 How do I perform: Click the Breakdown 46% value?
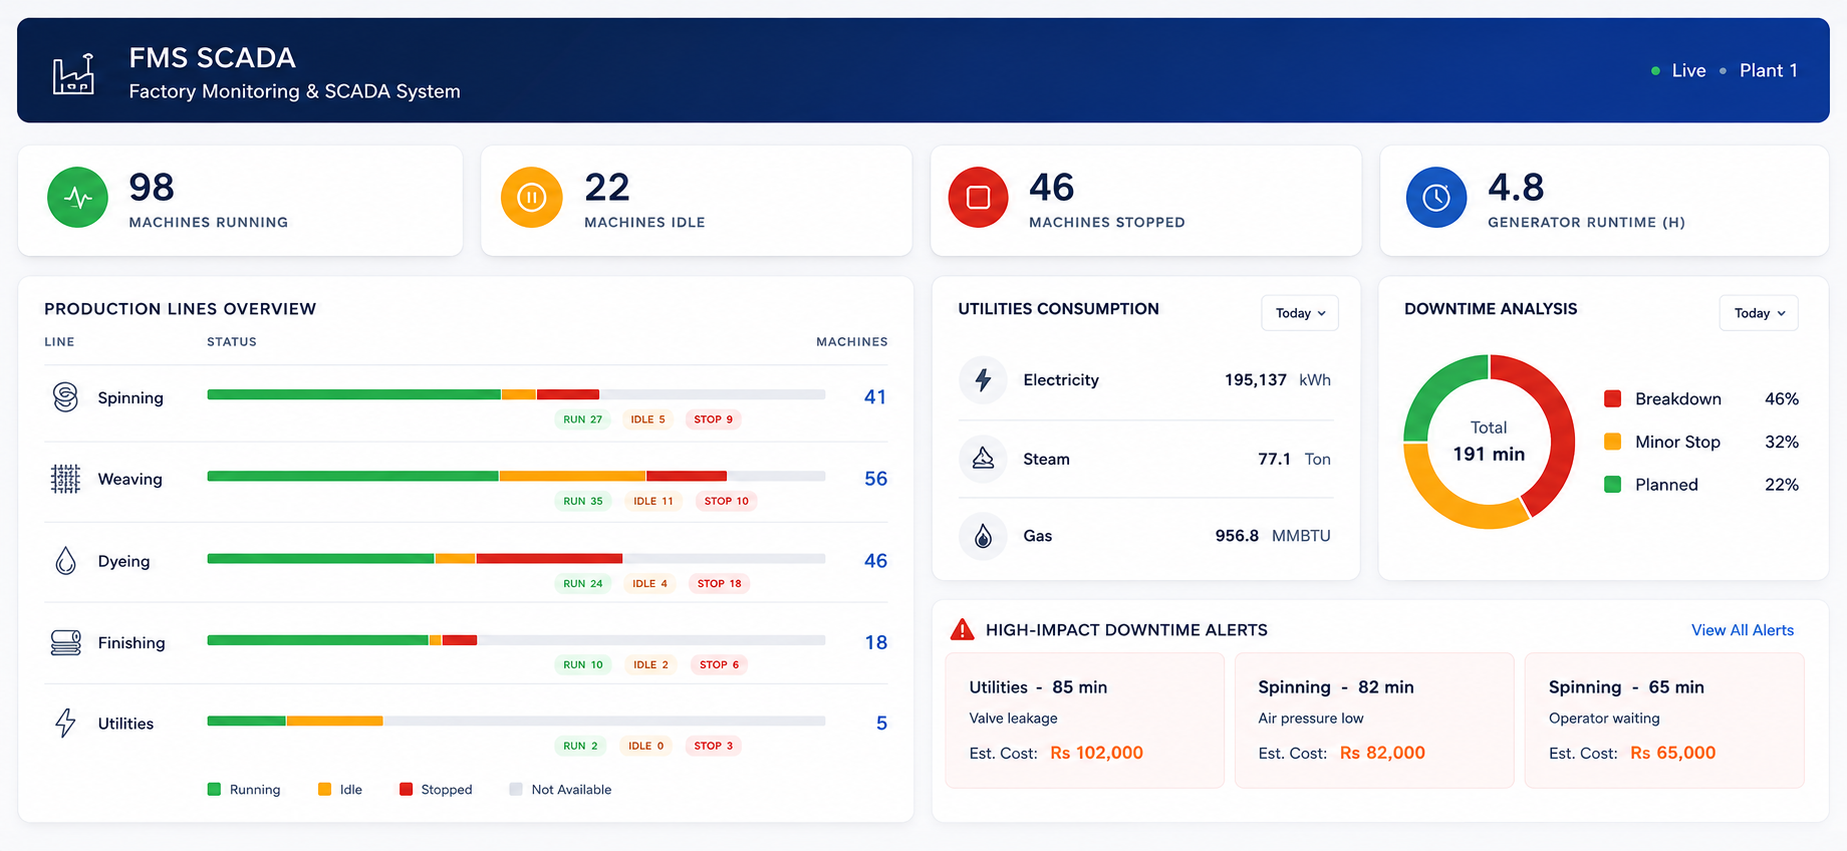1781,399
